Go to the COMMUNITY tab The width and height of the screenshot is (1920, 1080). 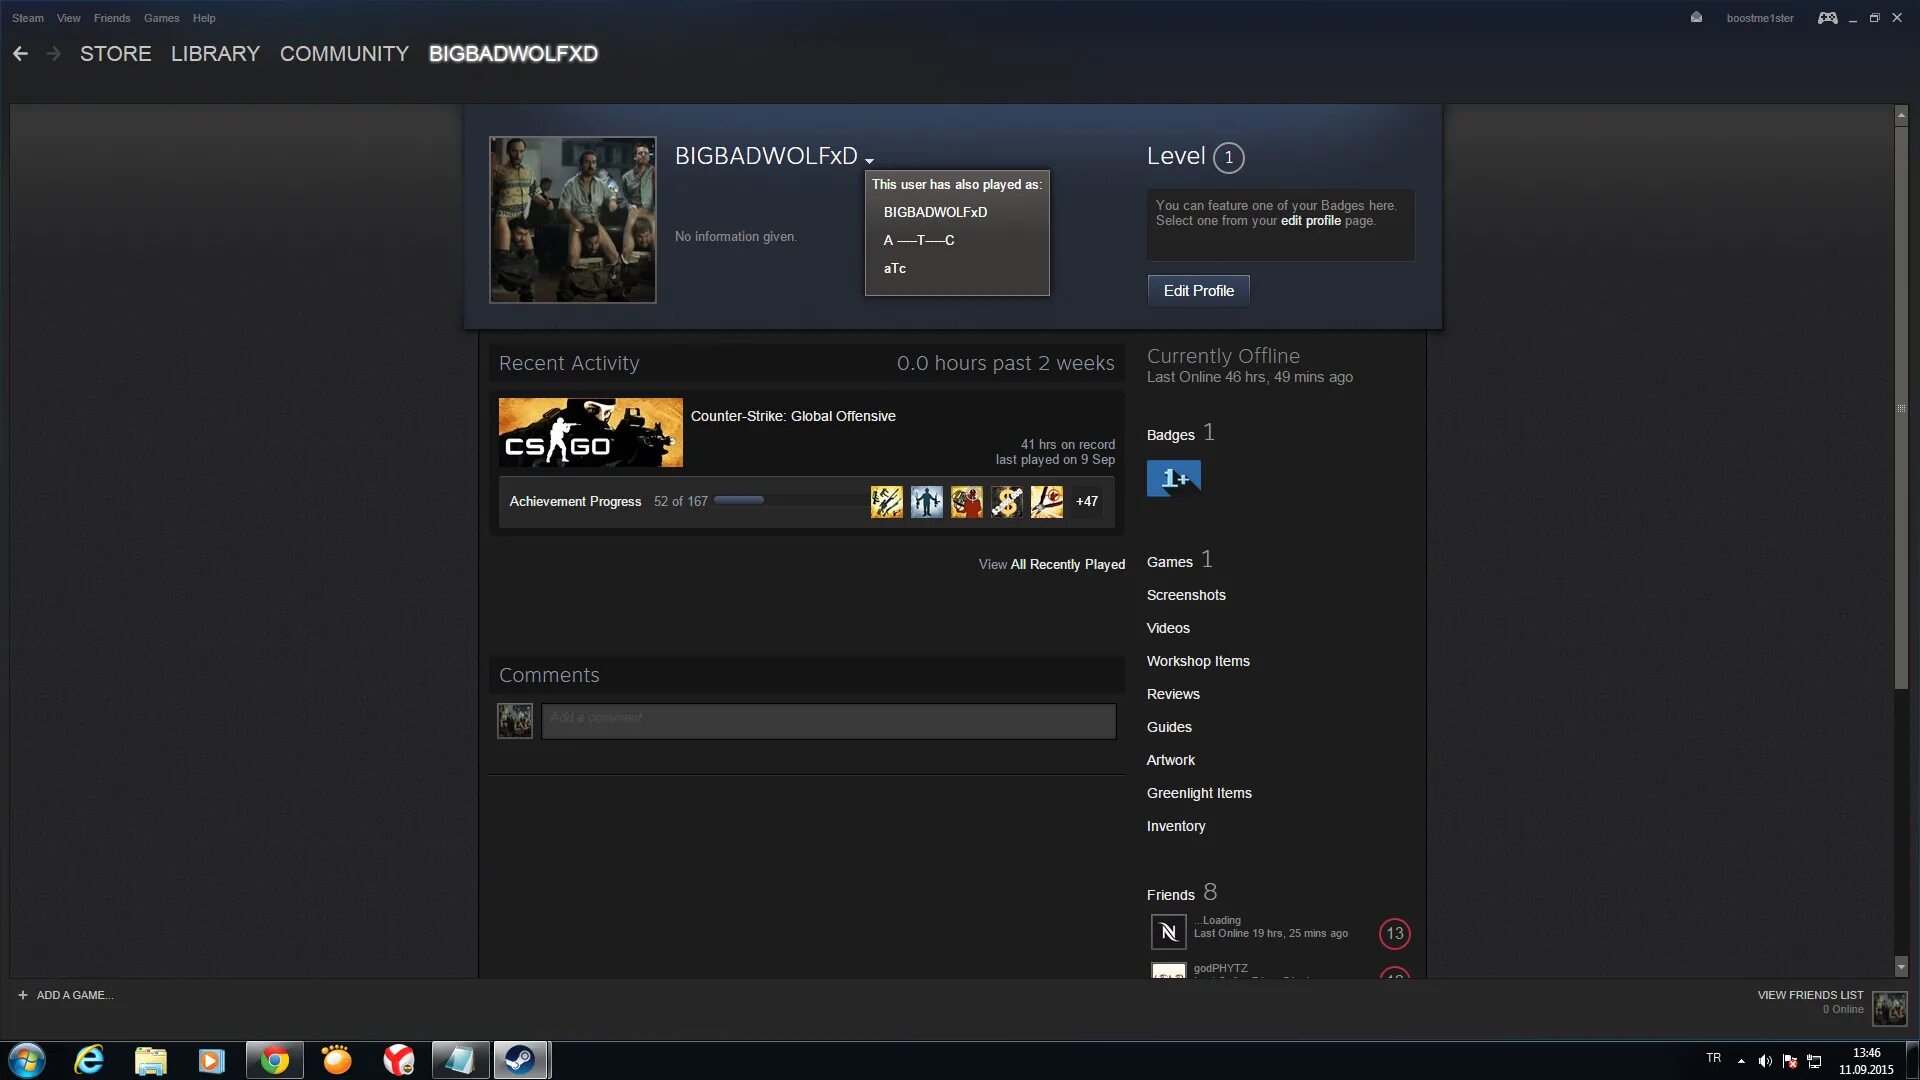point(344,54)
